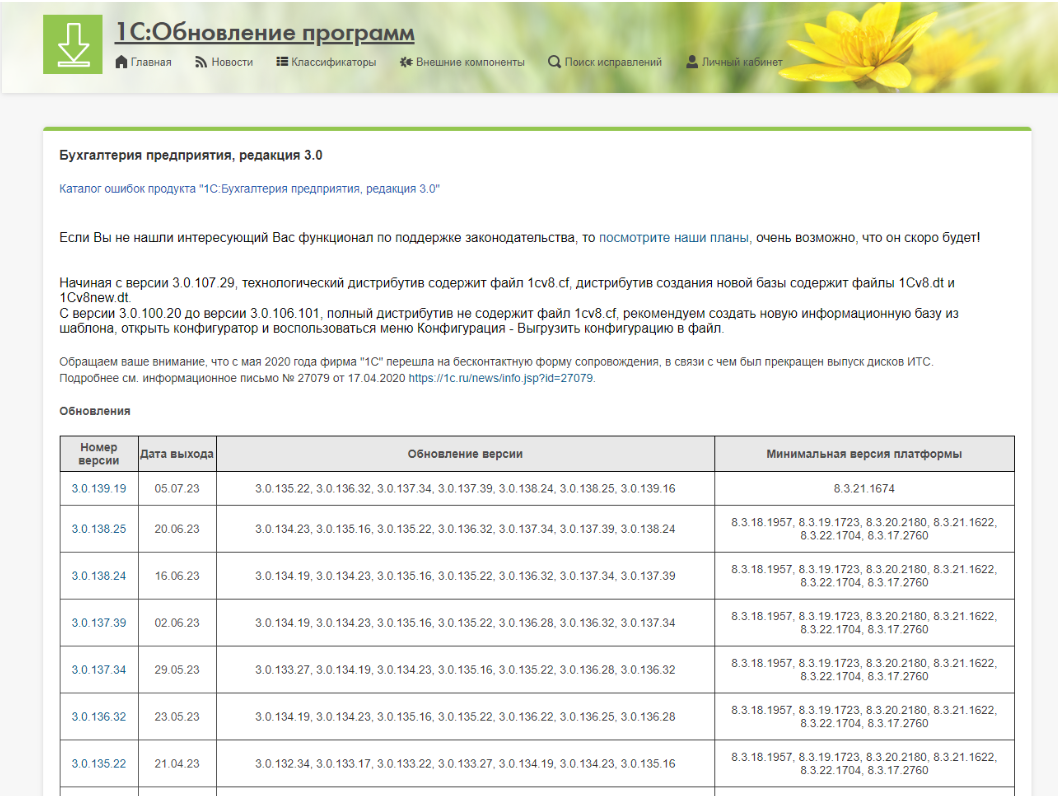The image size is (1058, 796).
Task: Click the Обновления section heading
Action: [x=94, y=411]
